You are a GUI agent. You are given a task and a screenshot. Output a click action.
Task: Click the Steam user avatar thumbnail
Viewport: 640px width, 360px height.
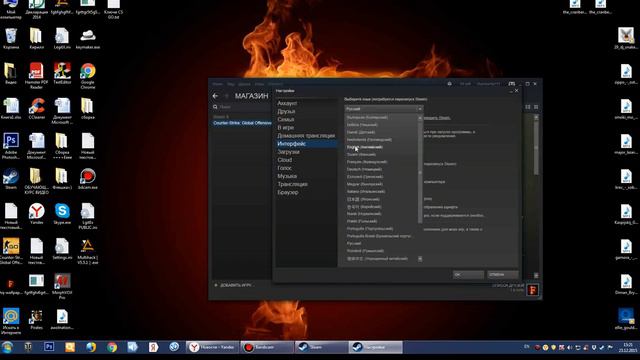(x=533, y=290)
